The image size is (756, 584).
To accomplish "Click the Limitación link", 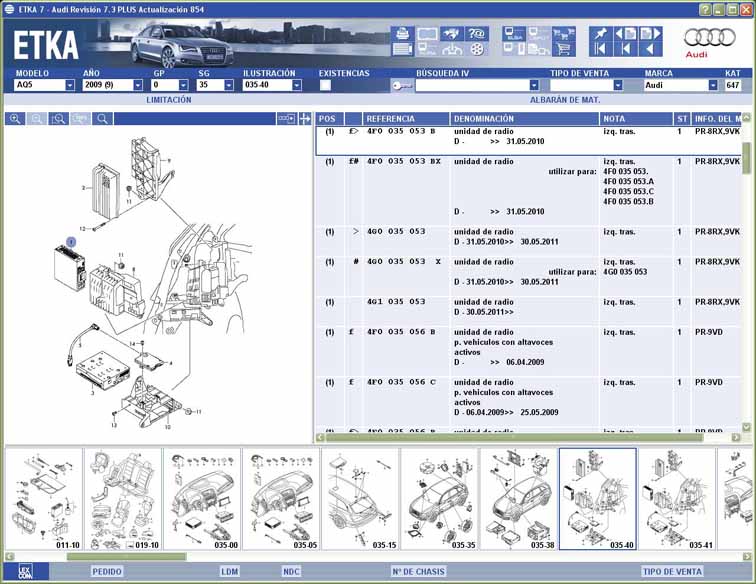I will [169, 100].
